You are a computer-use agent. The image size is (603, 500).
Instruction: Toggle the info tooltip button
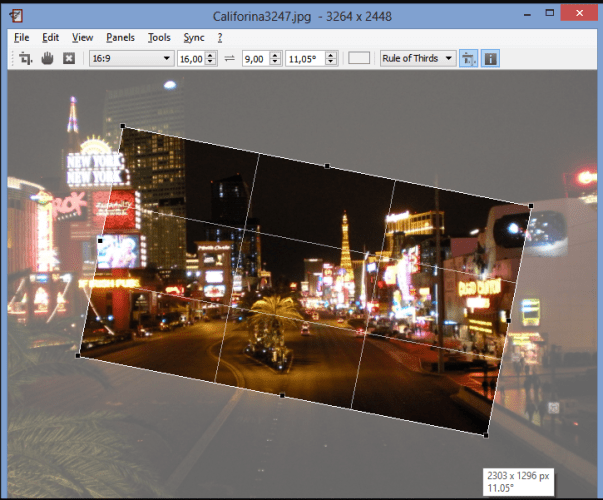(x=491, y=59)
